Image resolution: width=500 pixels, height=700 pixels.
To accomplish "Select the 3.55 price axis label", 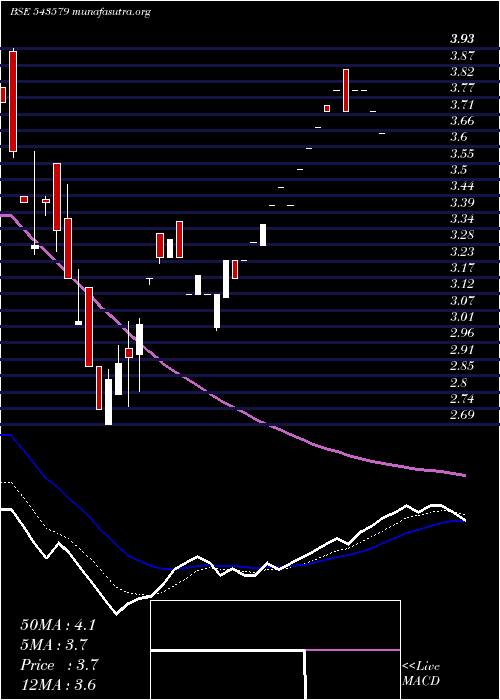I will coord(462,154).
